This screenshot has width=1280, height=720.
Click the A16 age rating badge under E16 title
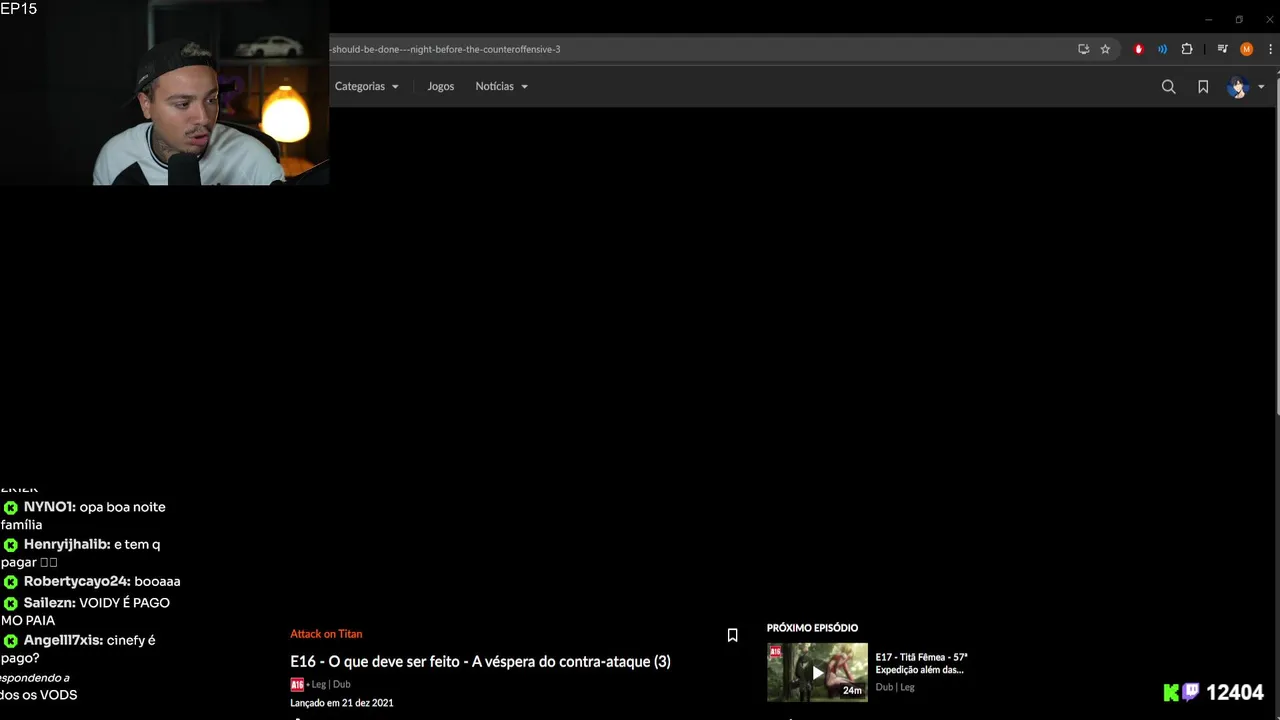pos(297,685)
